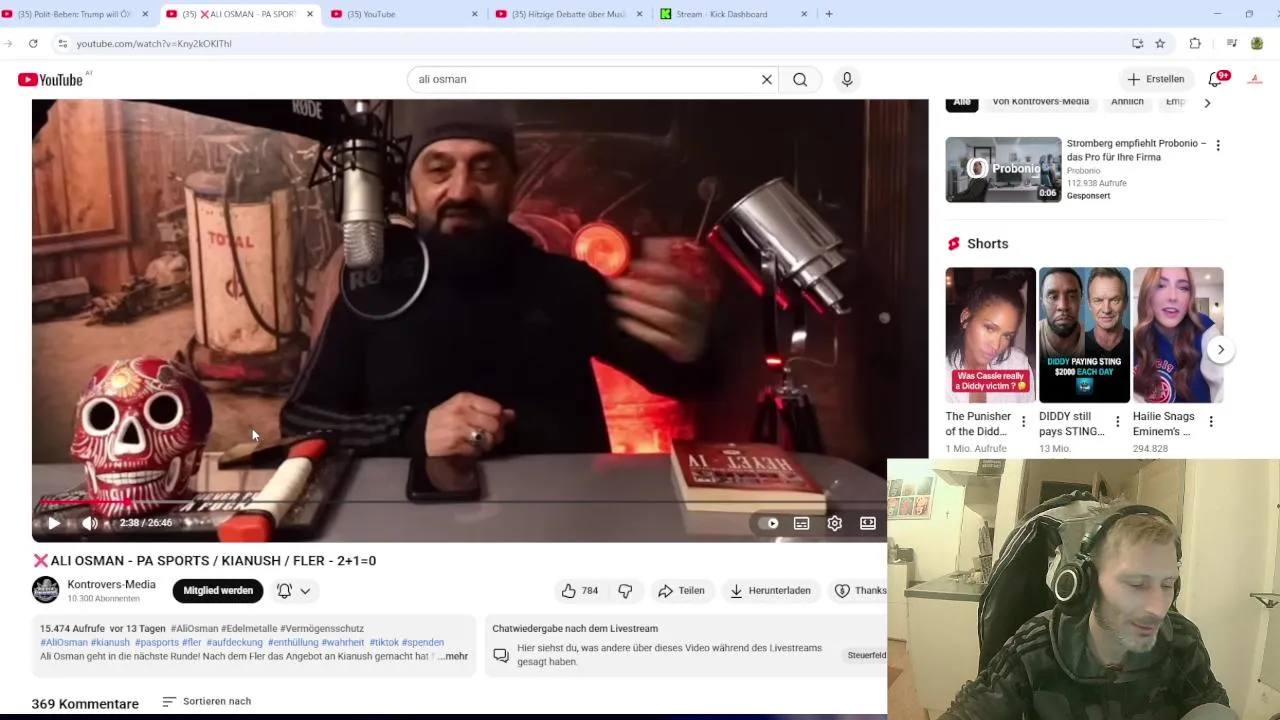Open Hailie Snags Eminem's short

click(x=1178, y=334)
